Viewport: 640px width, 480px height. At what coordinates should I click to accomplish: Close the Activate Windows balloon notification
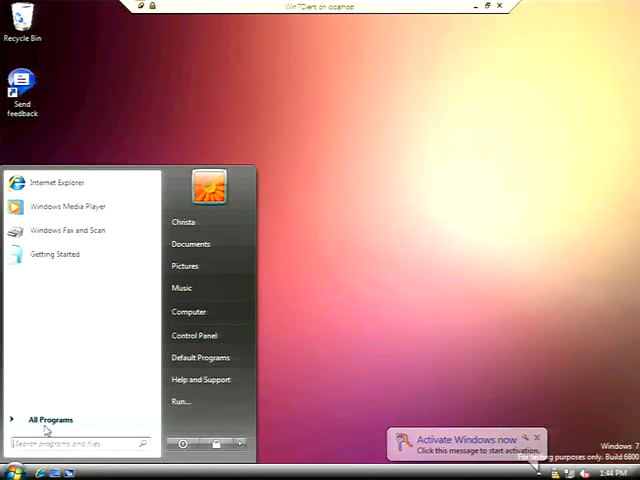click(537, 437)
